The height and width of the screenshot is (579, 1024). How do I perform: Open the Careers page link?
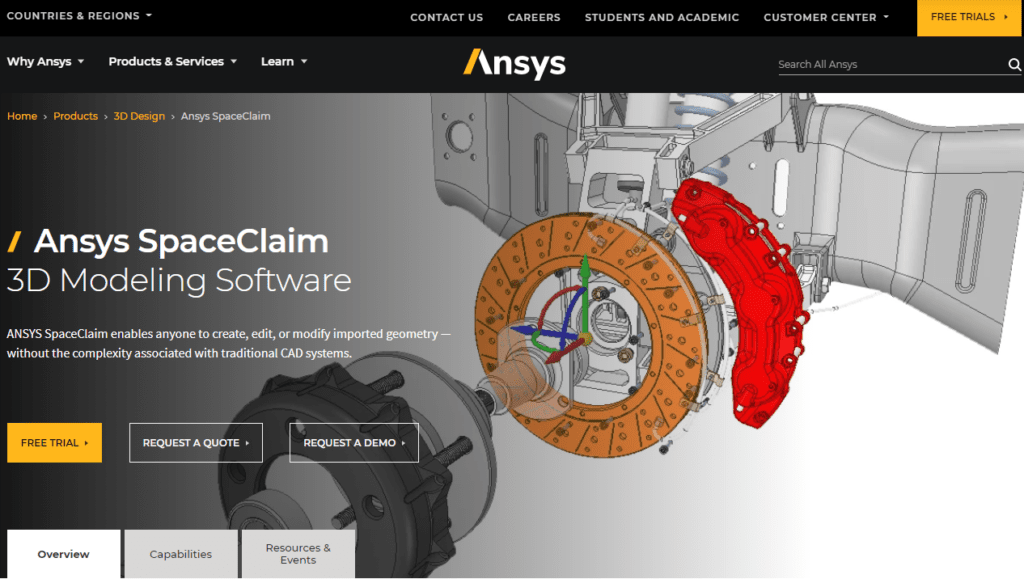click(x=534, y=17)
